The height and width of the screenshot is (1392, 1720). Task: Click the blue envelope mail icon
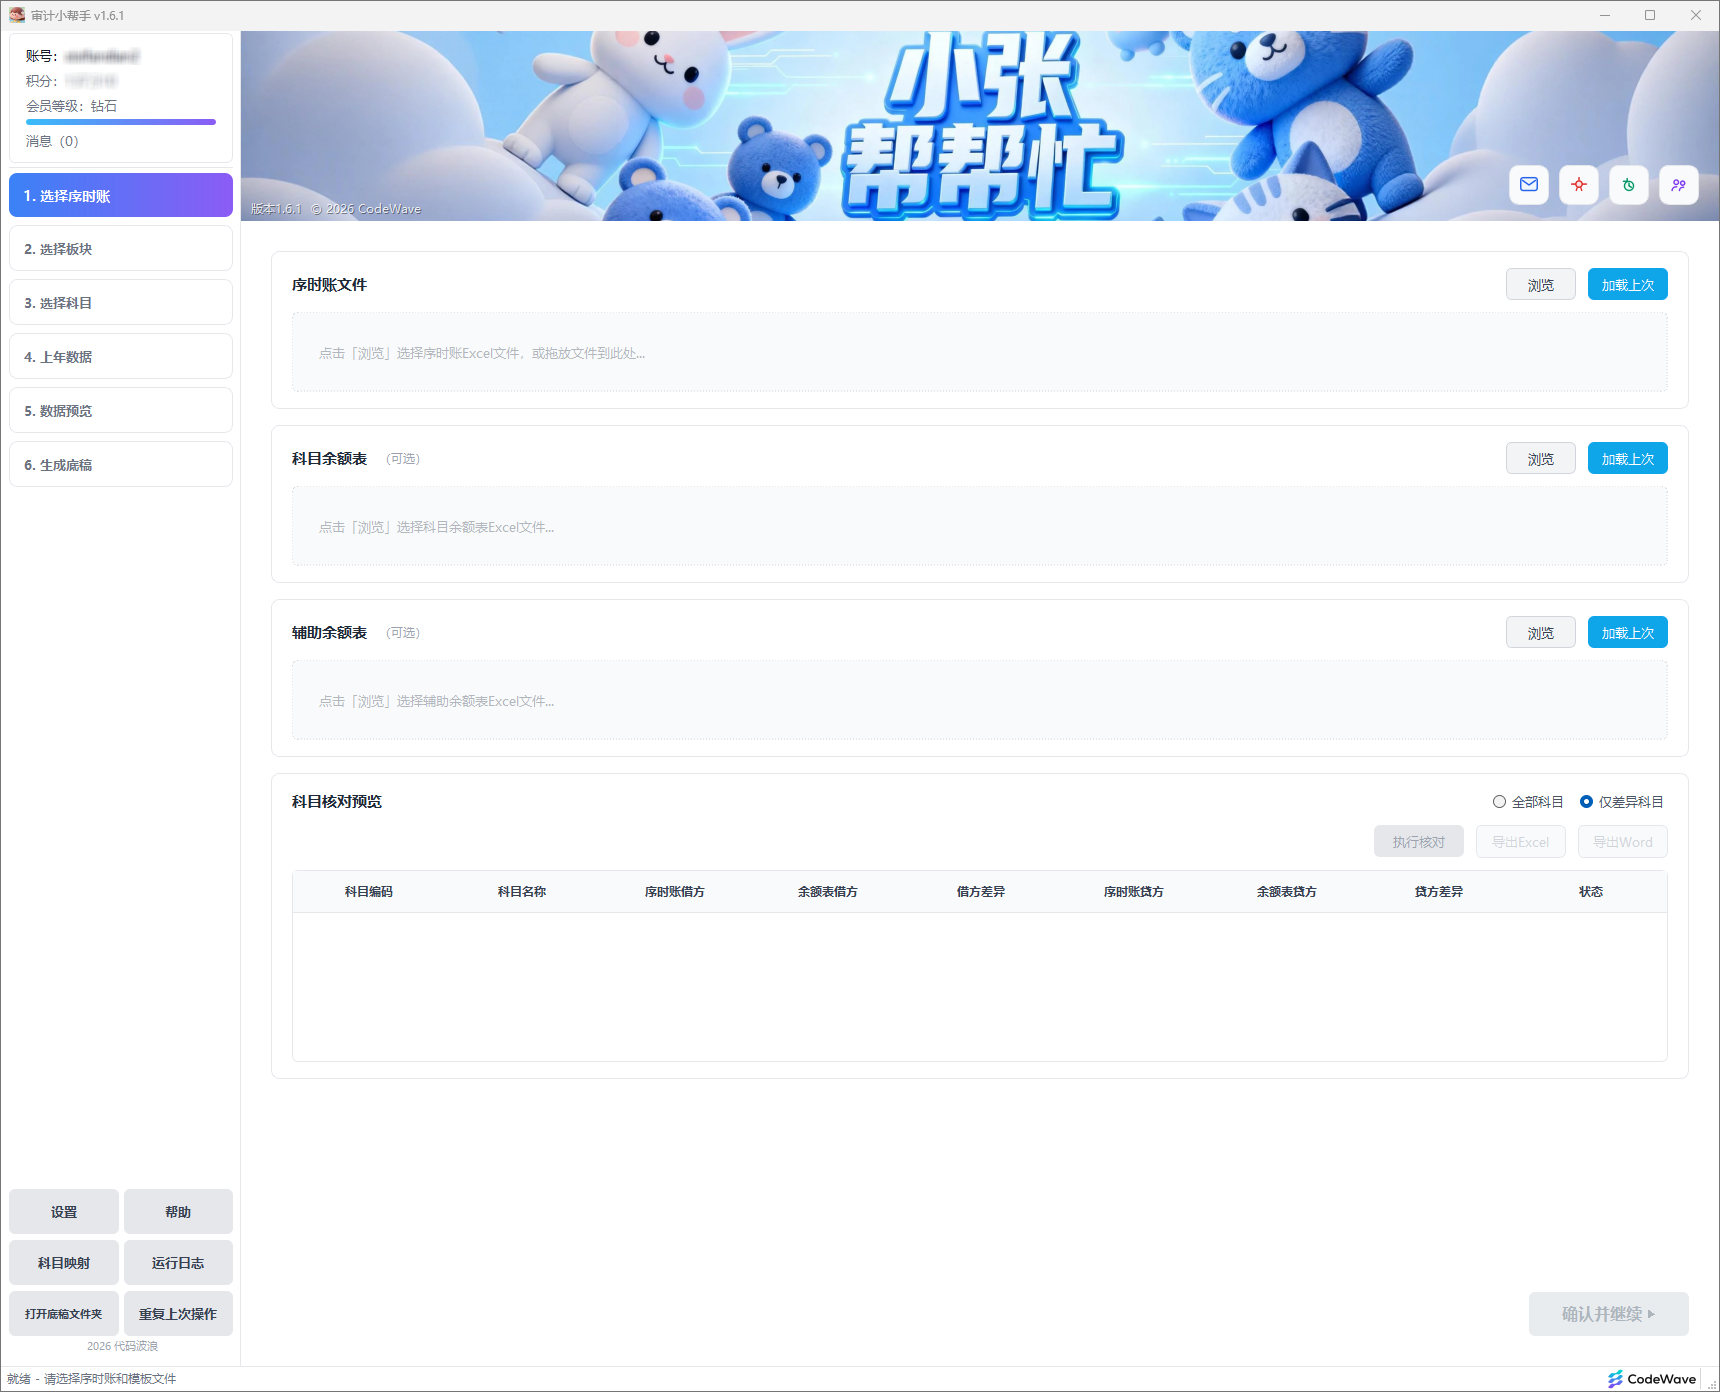pyautogui.click(x=1528, y=185)
